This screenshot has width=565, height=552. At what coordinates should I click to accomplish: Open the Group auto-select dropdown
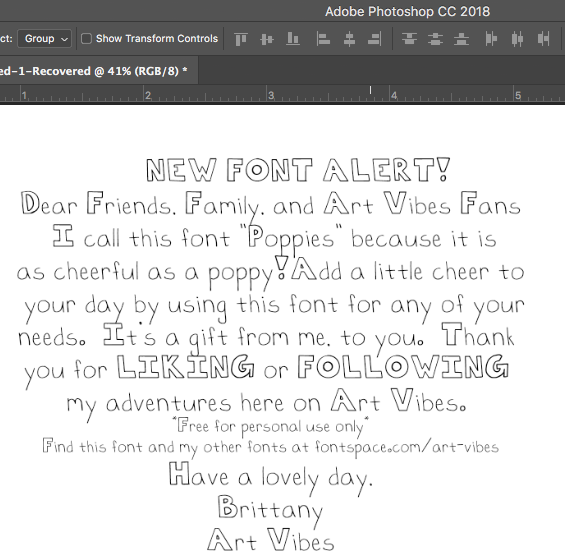[x=45, y=39]
